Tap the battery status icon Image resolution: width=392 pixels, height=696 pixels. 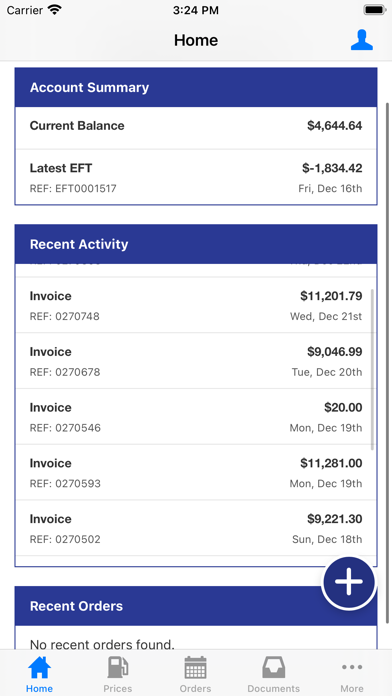pos(374,10)
